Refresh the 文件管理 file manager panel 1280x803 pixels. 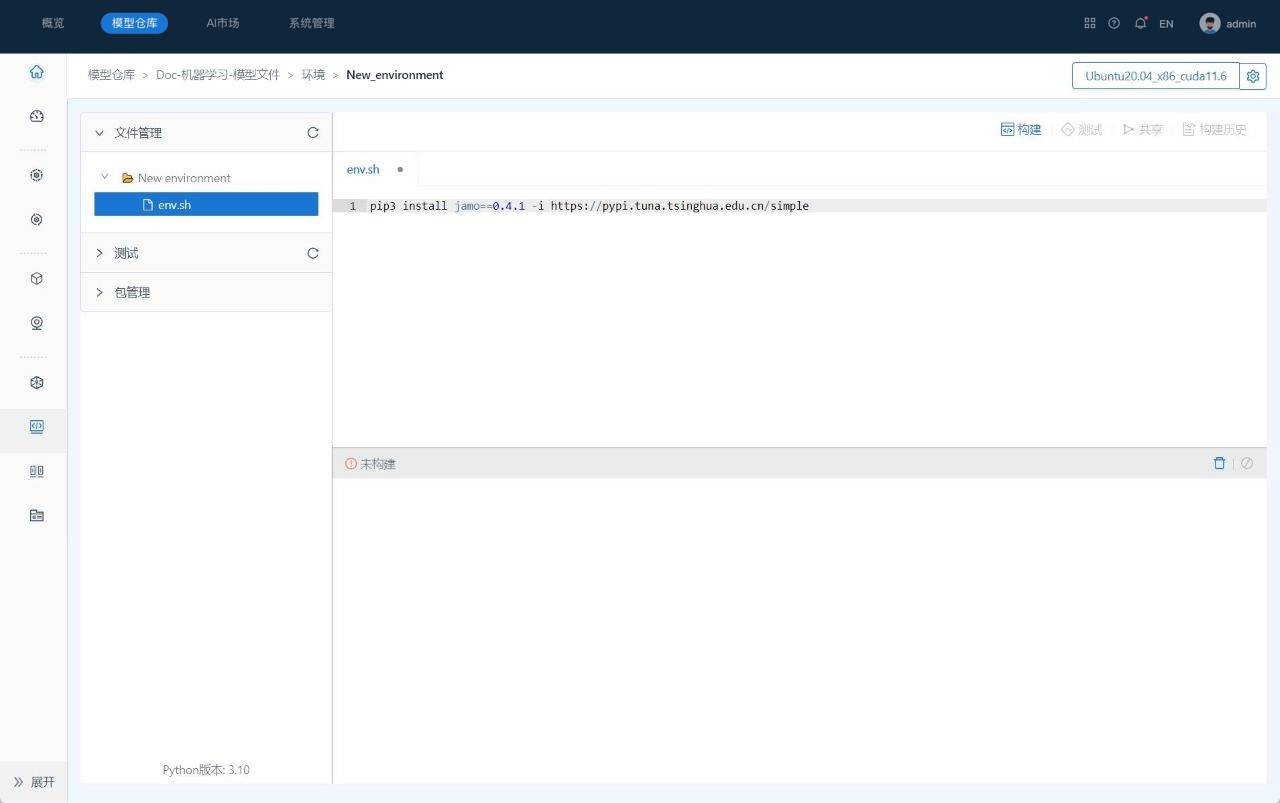click(x=313, y=133)
